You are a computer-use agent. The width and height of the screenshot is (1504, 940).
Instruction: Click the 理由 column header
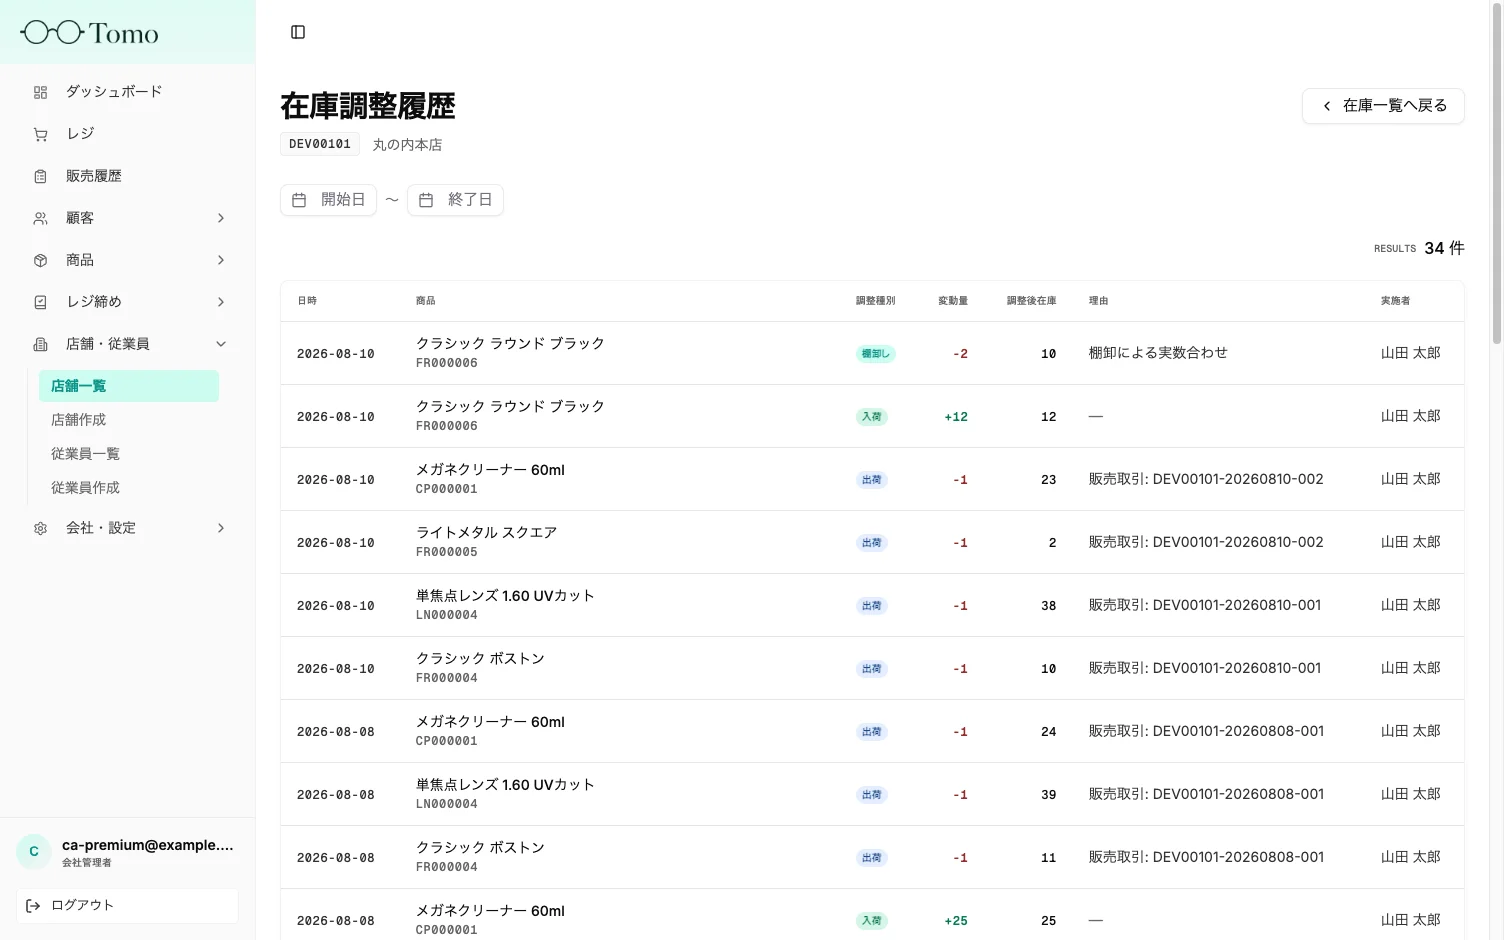tap(1099, 301)
